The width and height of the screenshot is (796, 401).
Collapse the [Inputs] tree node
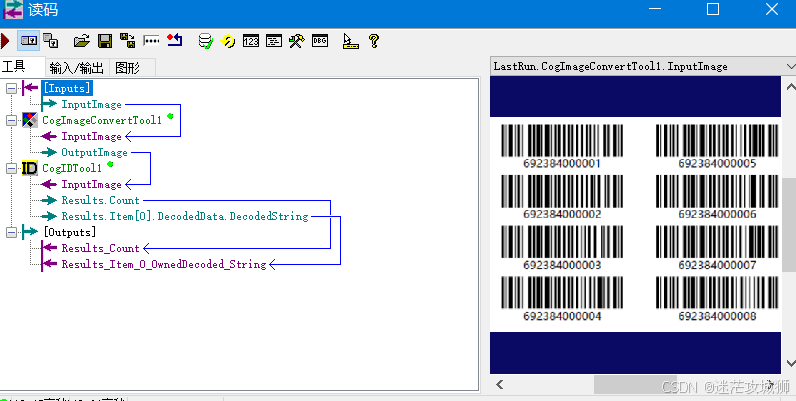point(11,88)
